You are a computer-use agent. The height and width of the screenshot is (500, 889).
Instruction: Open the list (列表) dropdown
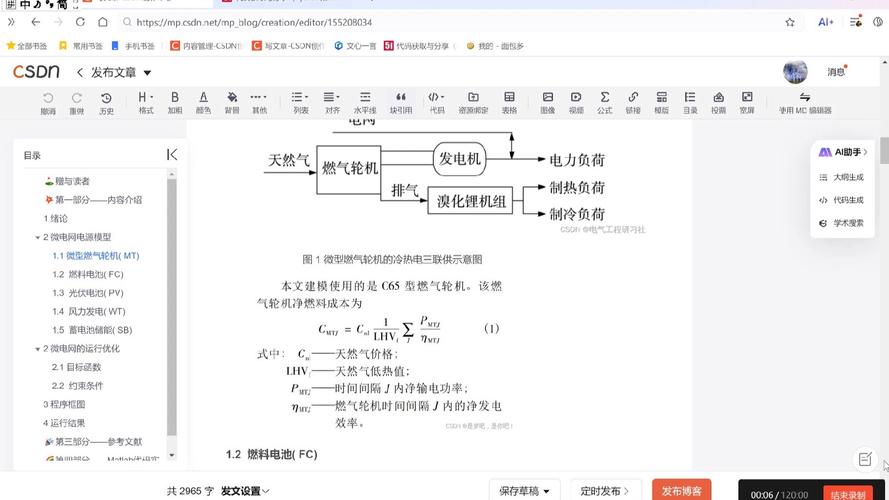(300, 103)
